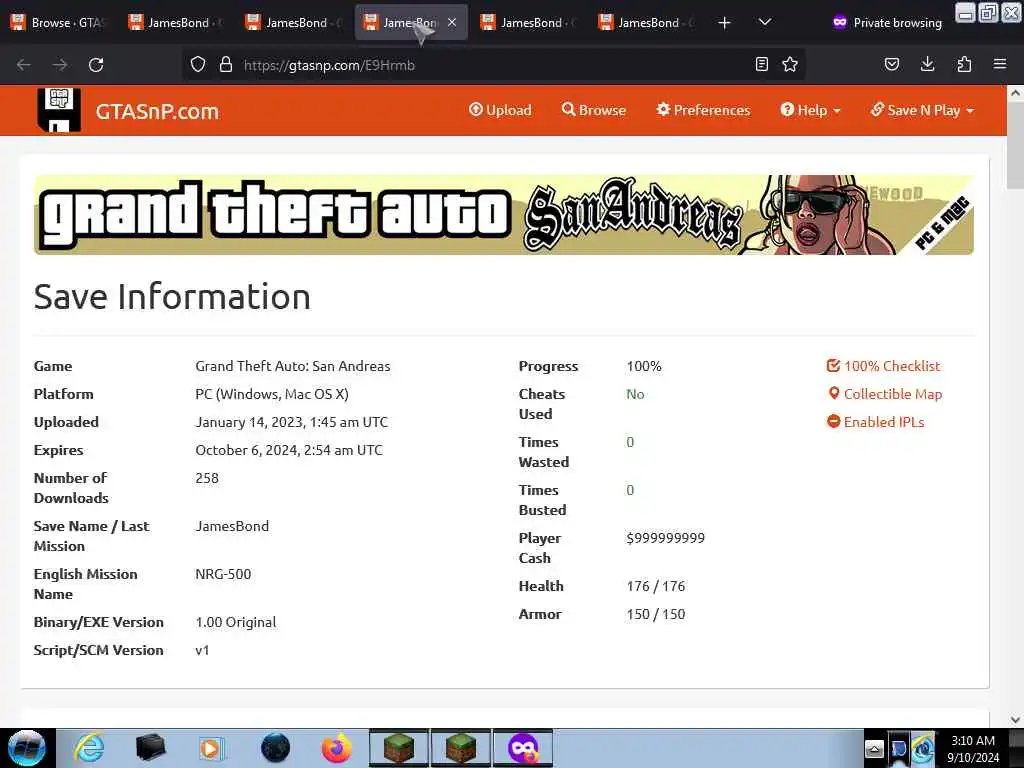Click the 100% progress value
Image resolution: width=1024 pixels, height=768 pixels.
coord(644,366)
